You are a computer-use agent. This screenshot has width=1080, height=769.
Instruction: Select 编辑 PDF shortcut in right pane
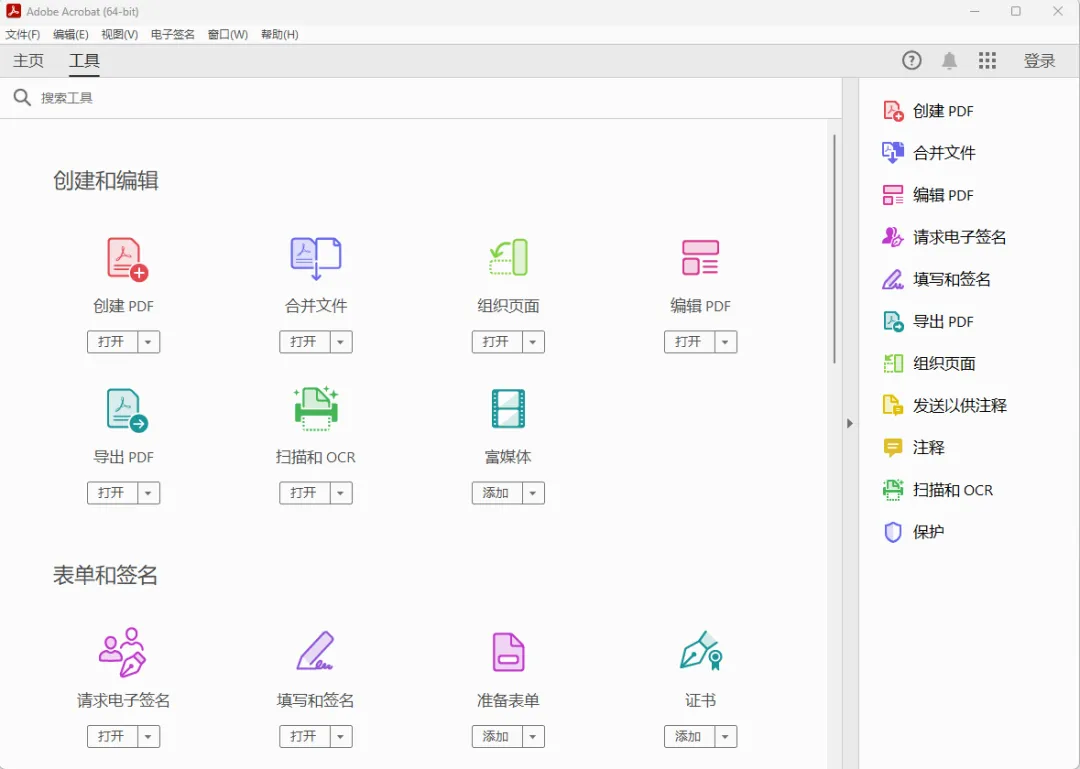point(928,195)
